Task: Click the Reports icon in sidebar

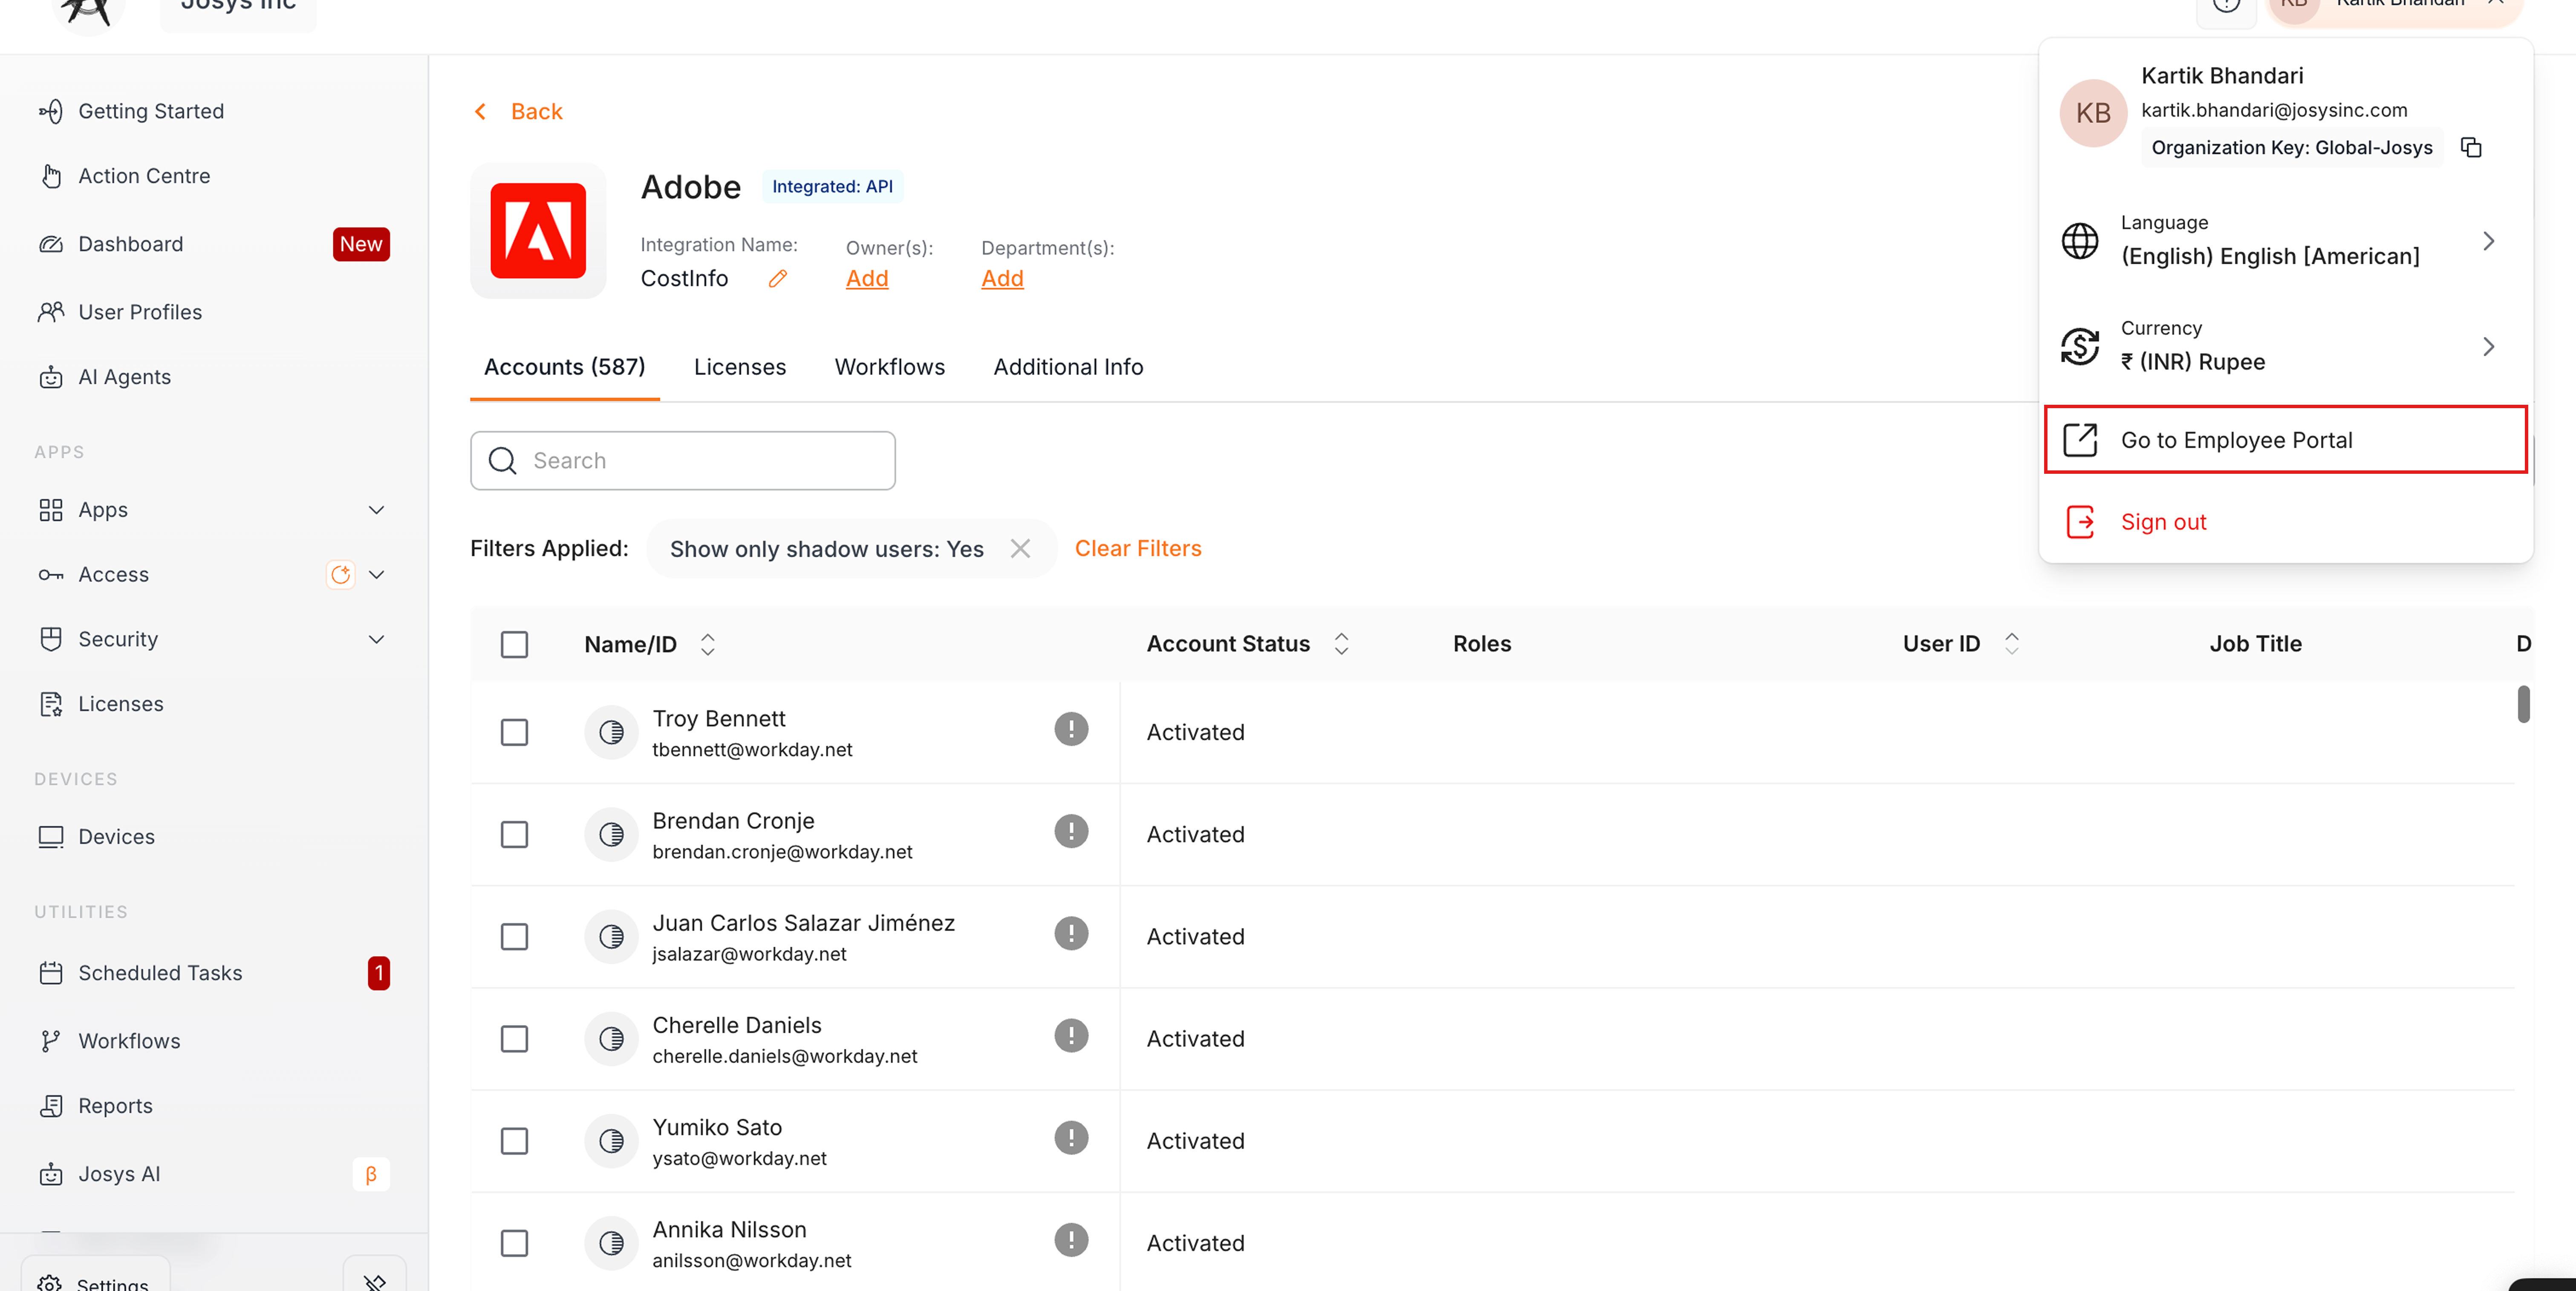Action: pos(51,1106)
